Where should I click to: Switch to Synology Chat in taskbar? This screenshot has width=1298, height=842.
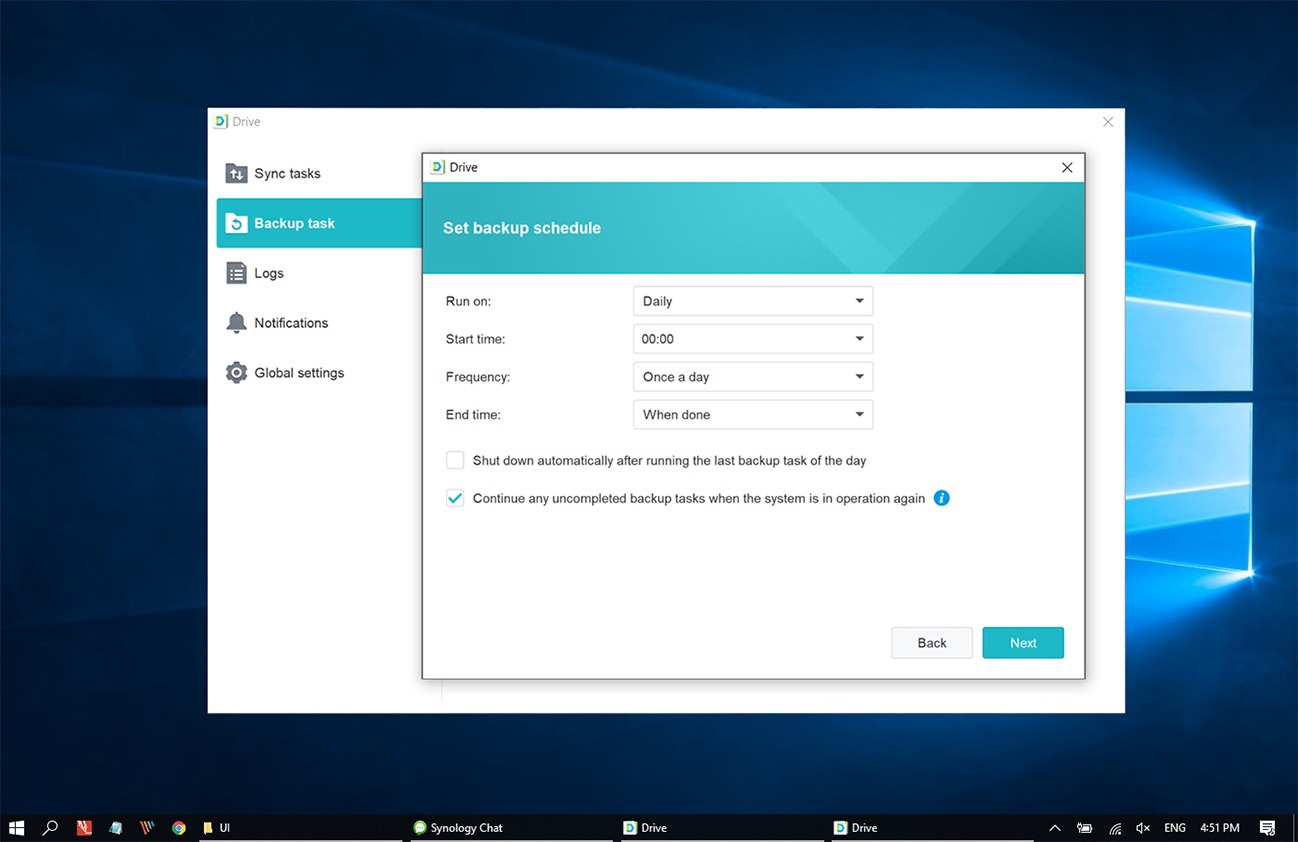pos(511,828)
